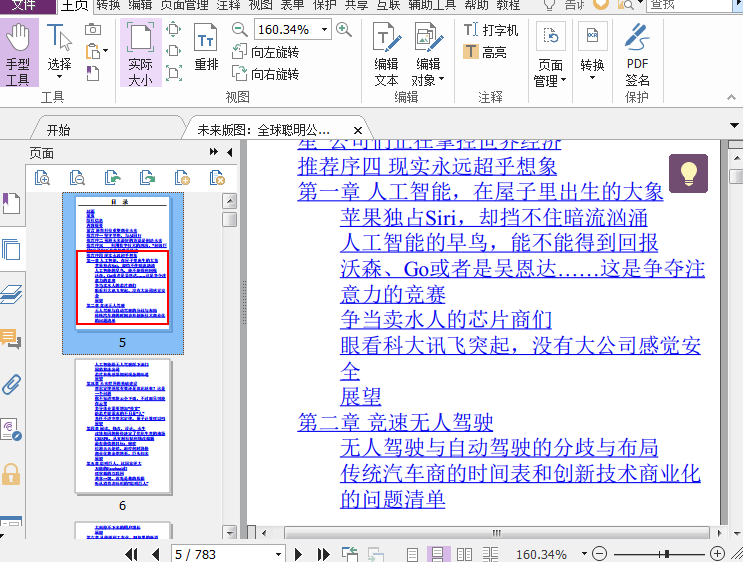The height and width of the screenshot is (562, 743).
Task: Open the Pages side panel icon
Action: click(x=11, y=249)
